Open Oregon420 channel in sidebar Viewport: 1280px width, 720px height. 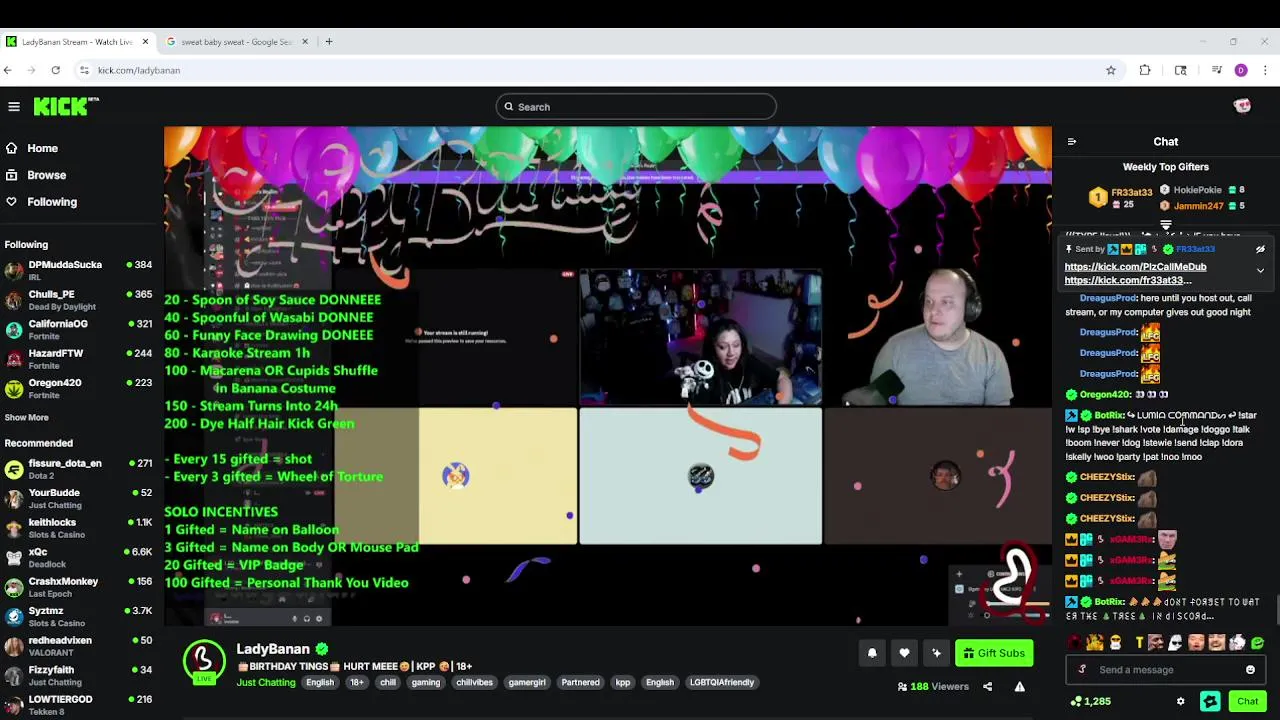[x=78, y=388]
